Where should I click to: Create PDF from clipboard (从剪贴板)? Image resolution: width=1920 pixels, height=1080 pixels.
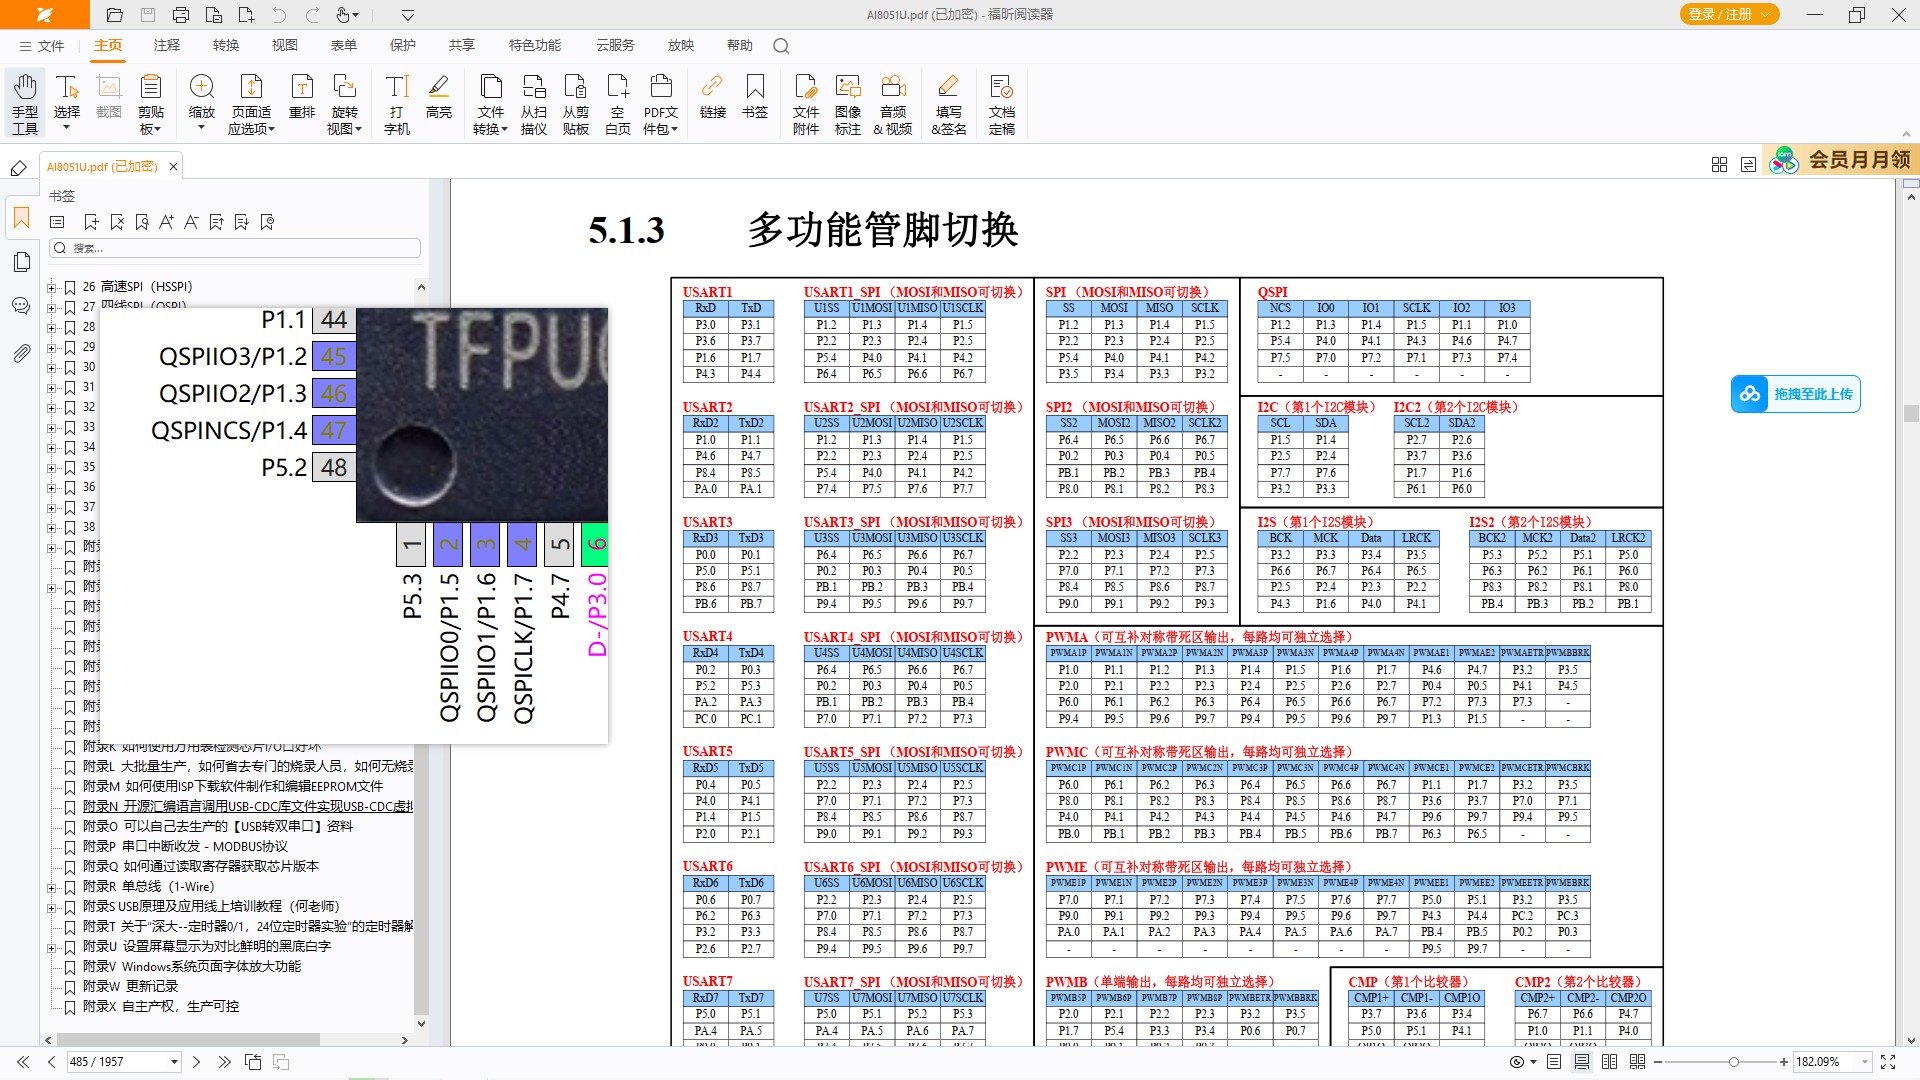tap(576, 103)
